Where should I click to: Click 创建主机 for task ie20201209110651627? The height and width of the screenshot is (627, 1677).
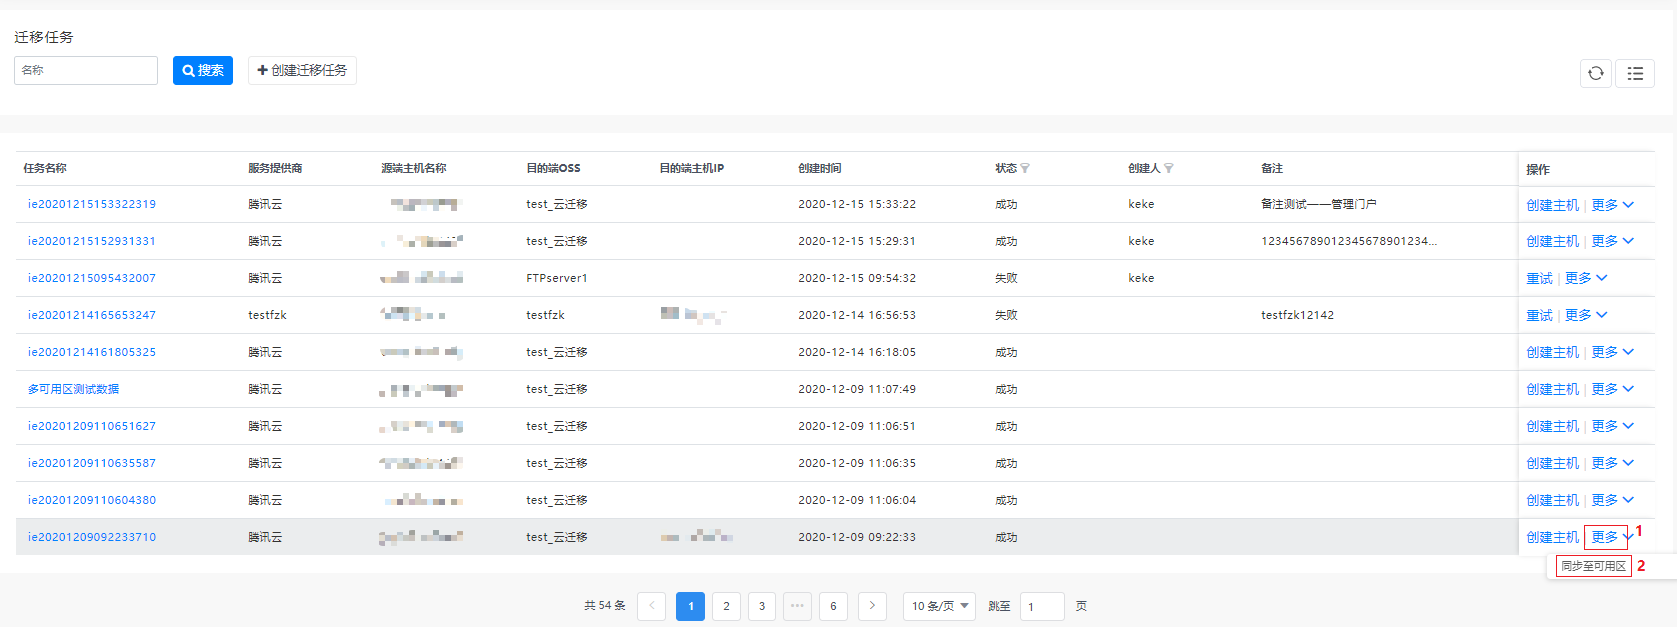pos(1552,426)
